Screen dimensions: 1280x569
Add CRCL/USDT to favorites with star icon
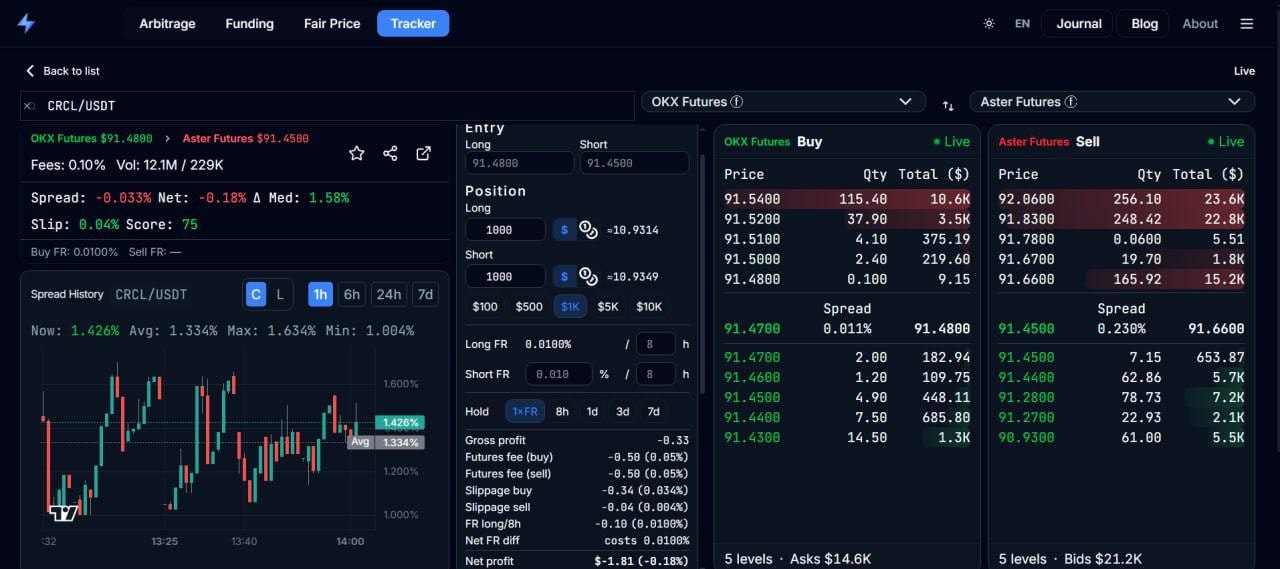tap(356, 153)
